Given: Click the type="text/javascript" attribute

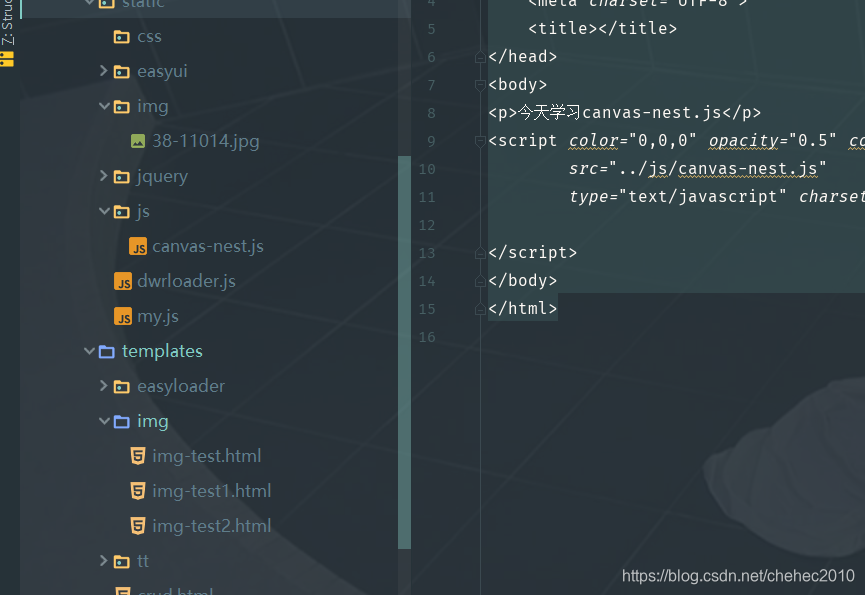Looking at the screenshot, I should click(x=677, y=197).
